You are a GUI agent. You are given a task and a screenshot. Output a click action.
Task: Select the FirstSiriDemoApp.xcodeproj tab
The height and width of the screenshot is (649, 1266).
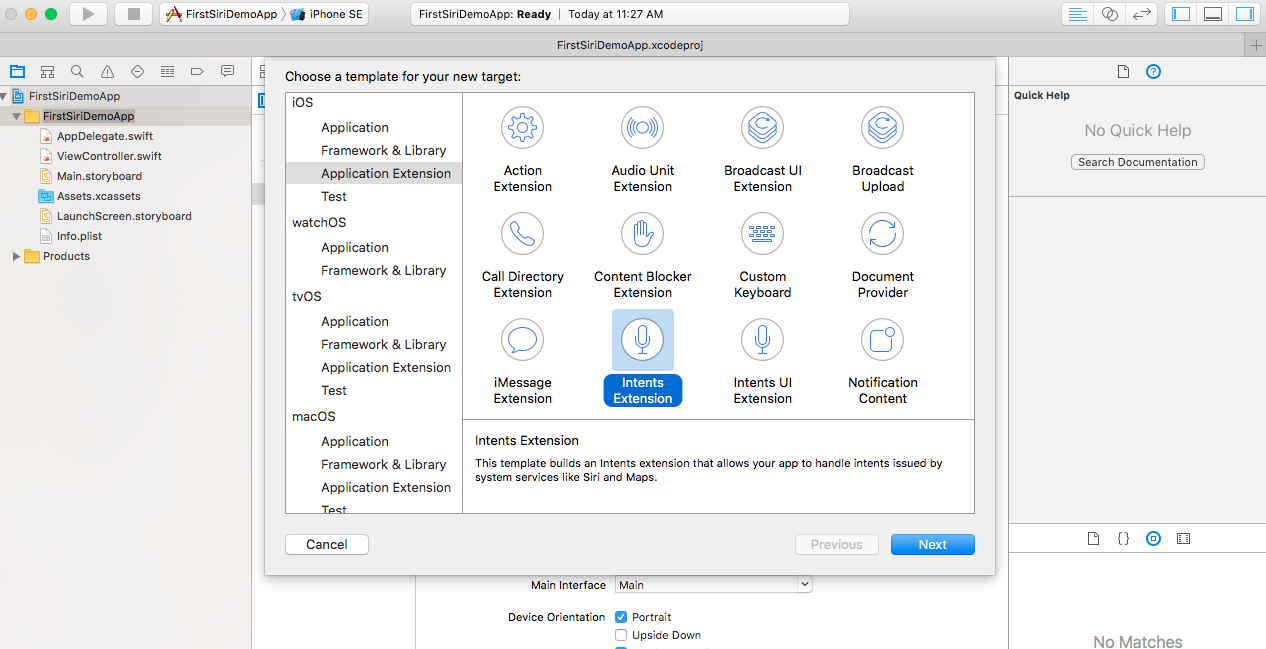click(630, 45)
